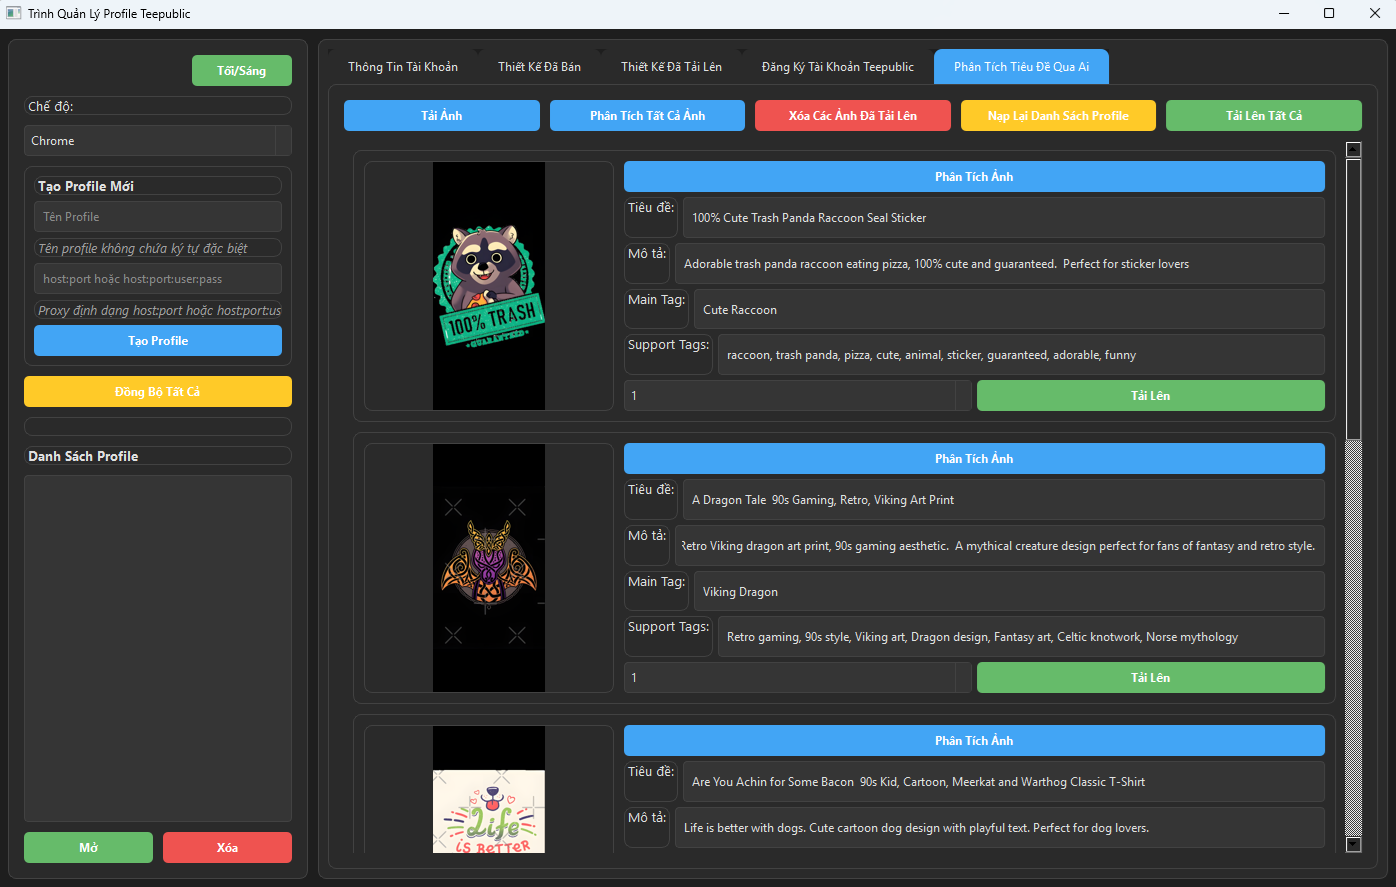
Task: Select the Đăng Ký Tài Khoản Teepublic tab
Action: click(838, 66)
